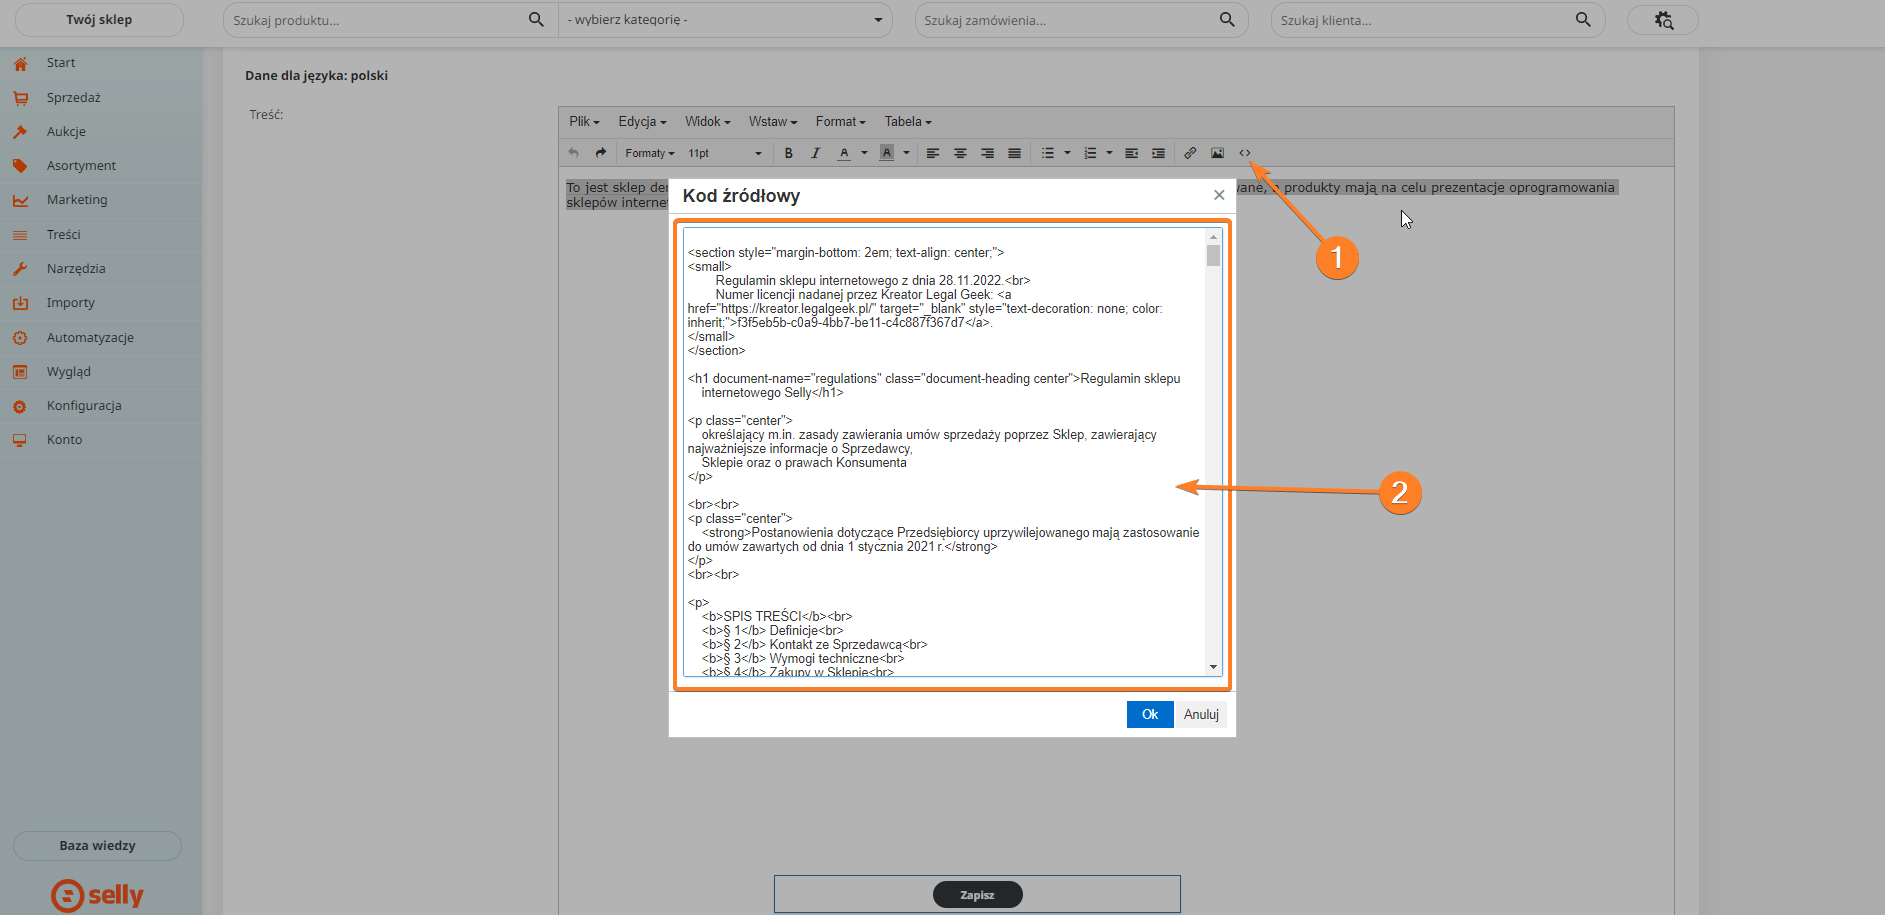This screenshot has height=915, width=1885.
Task: Expand the Formaty dropdown
Action: [x=649, y=153]
